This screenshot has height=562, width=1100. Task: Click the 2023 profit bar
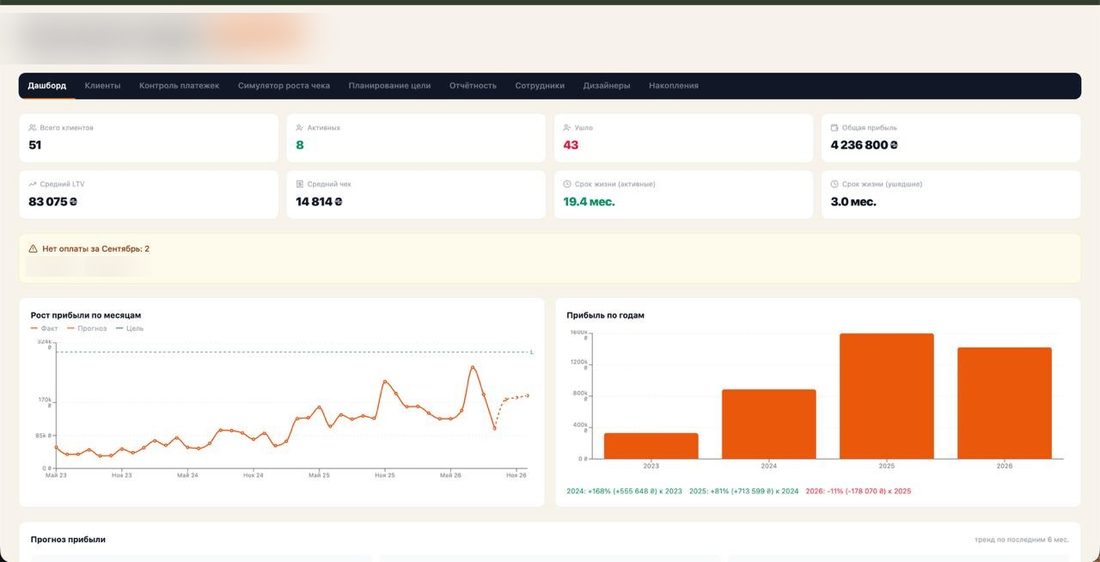[651, 446]
